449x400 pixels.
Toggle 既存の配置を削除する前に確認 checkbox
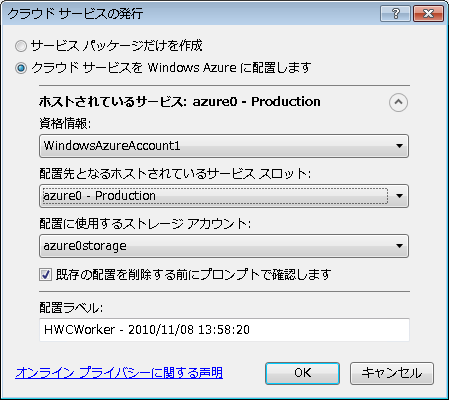pyautogui.click(x=45, y=275)
